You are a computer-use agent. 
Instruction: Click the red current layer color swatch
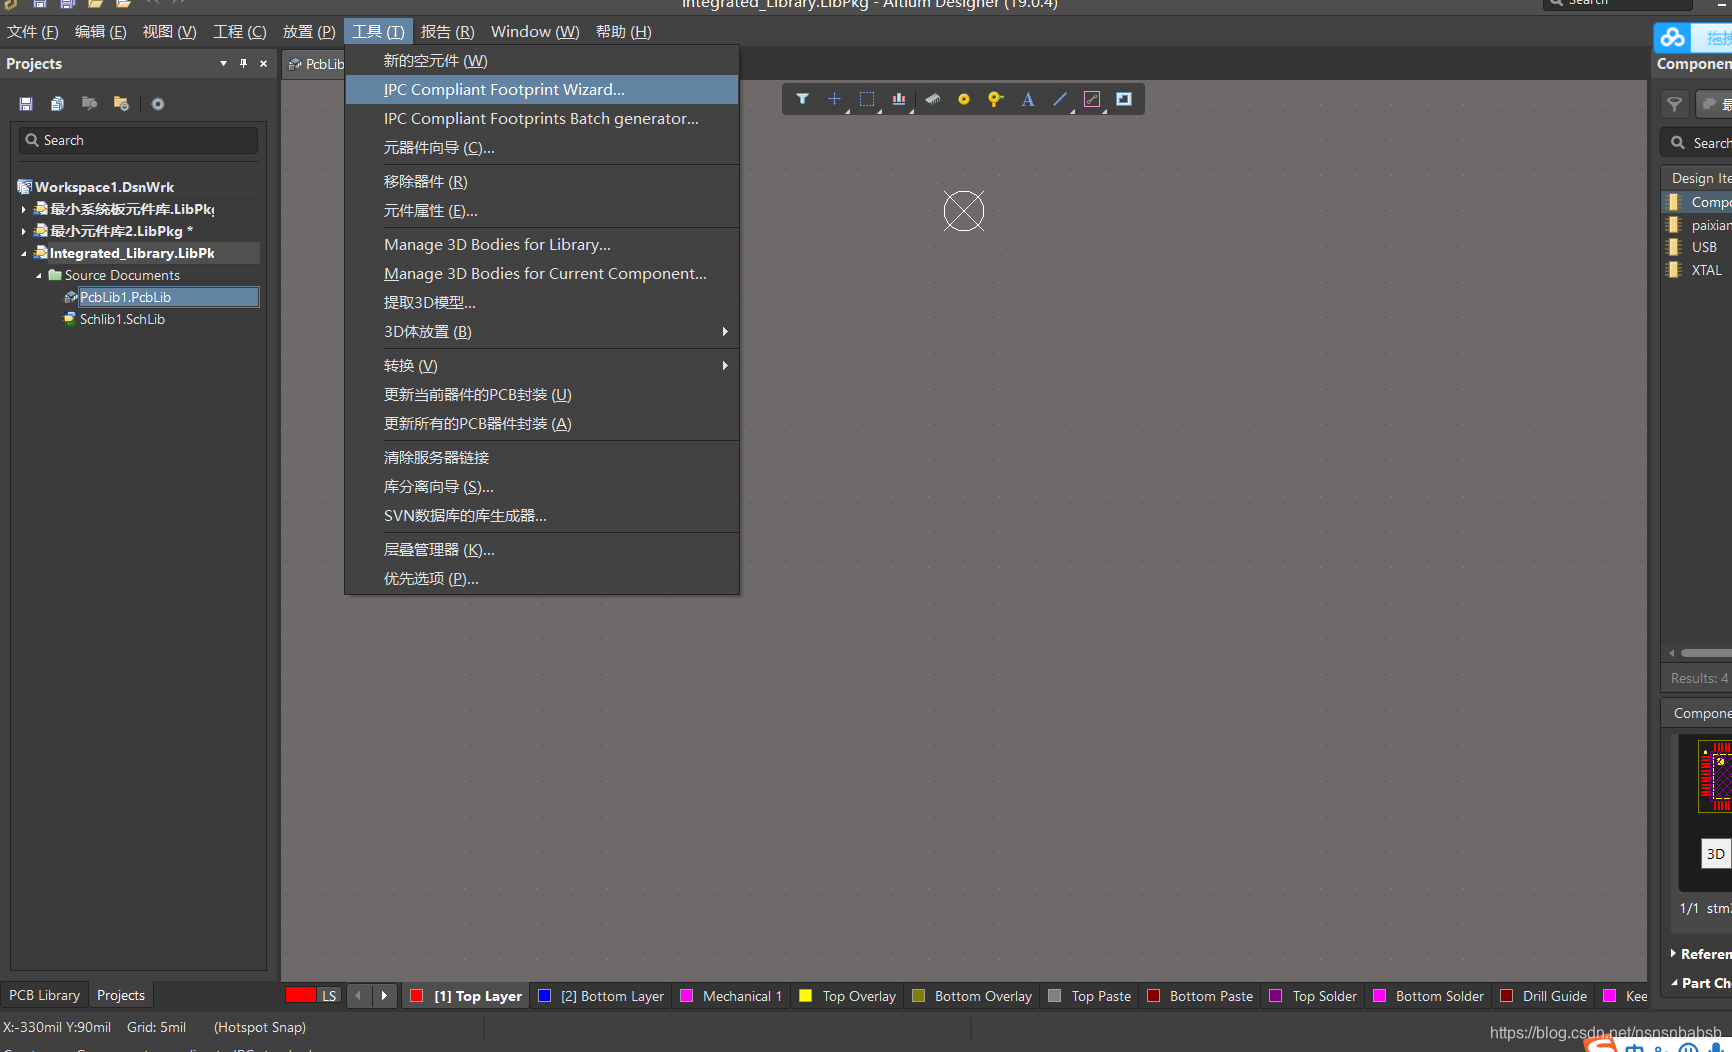(300, 995)
